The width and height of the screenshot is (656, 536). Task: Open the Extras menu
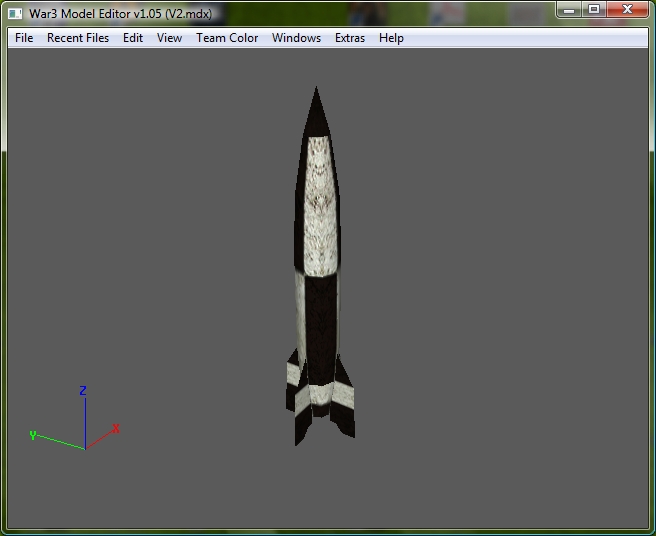(350, 38)
